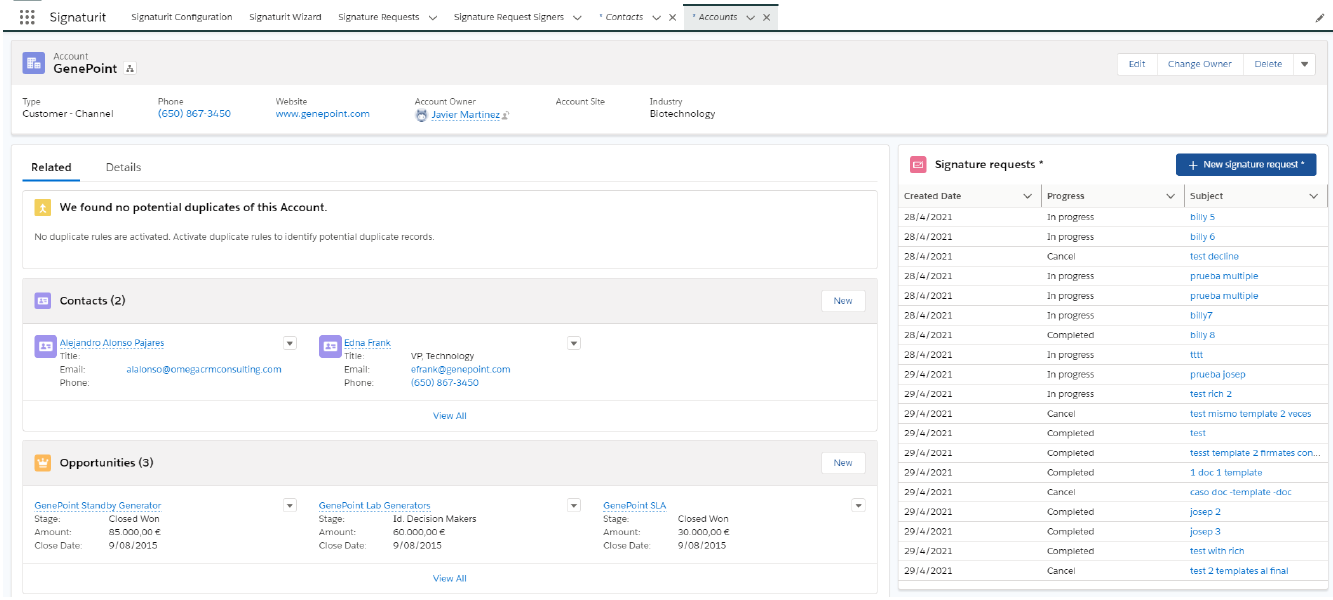Screen dimensions: 1333x600
Task: Click New in Opportunities section
Action: pos(843,463)
